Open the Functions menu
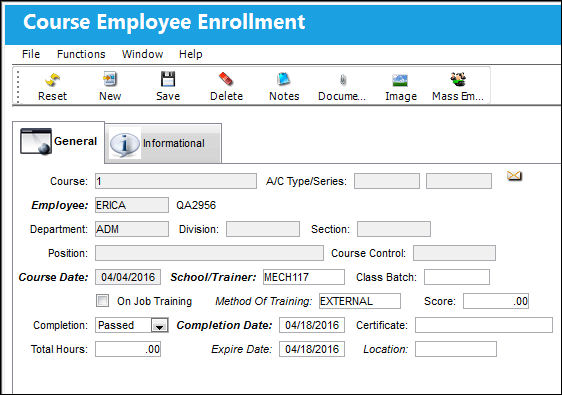The image size is (562, 395). click(x=81, y=54)
